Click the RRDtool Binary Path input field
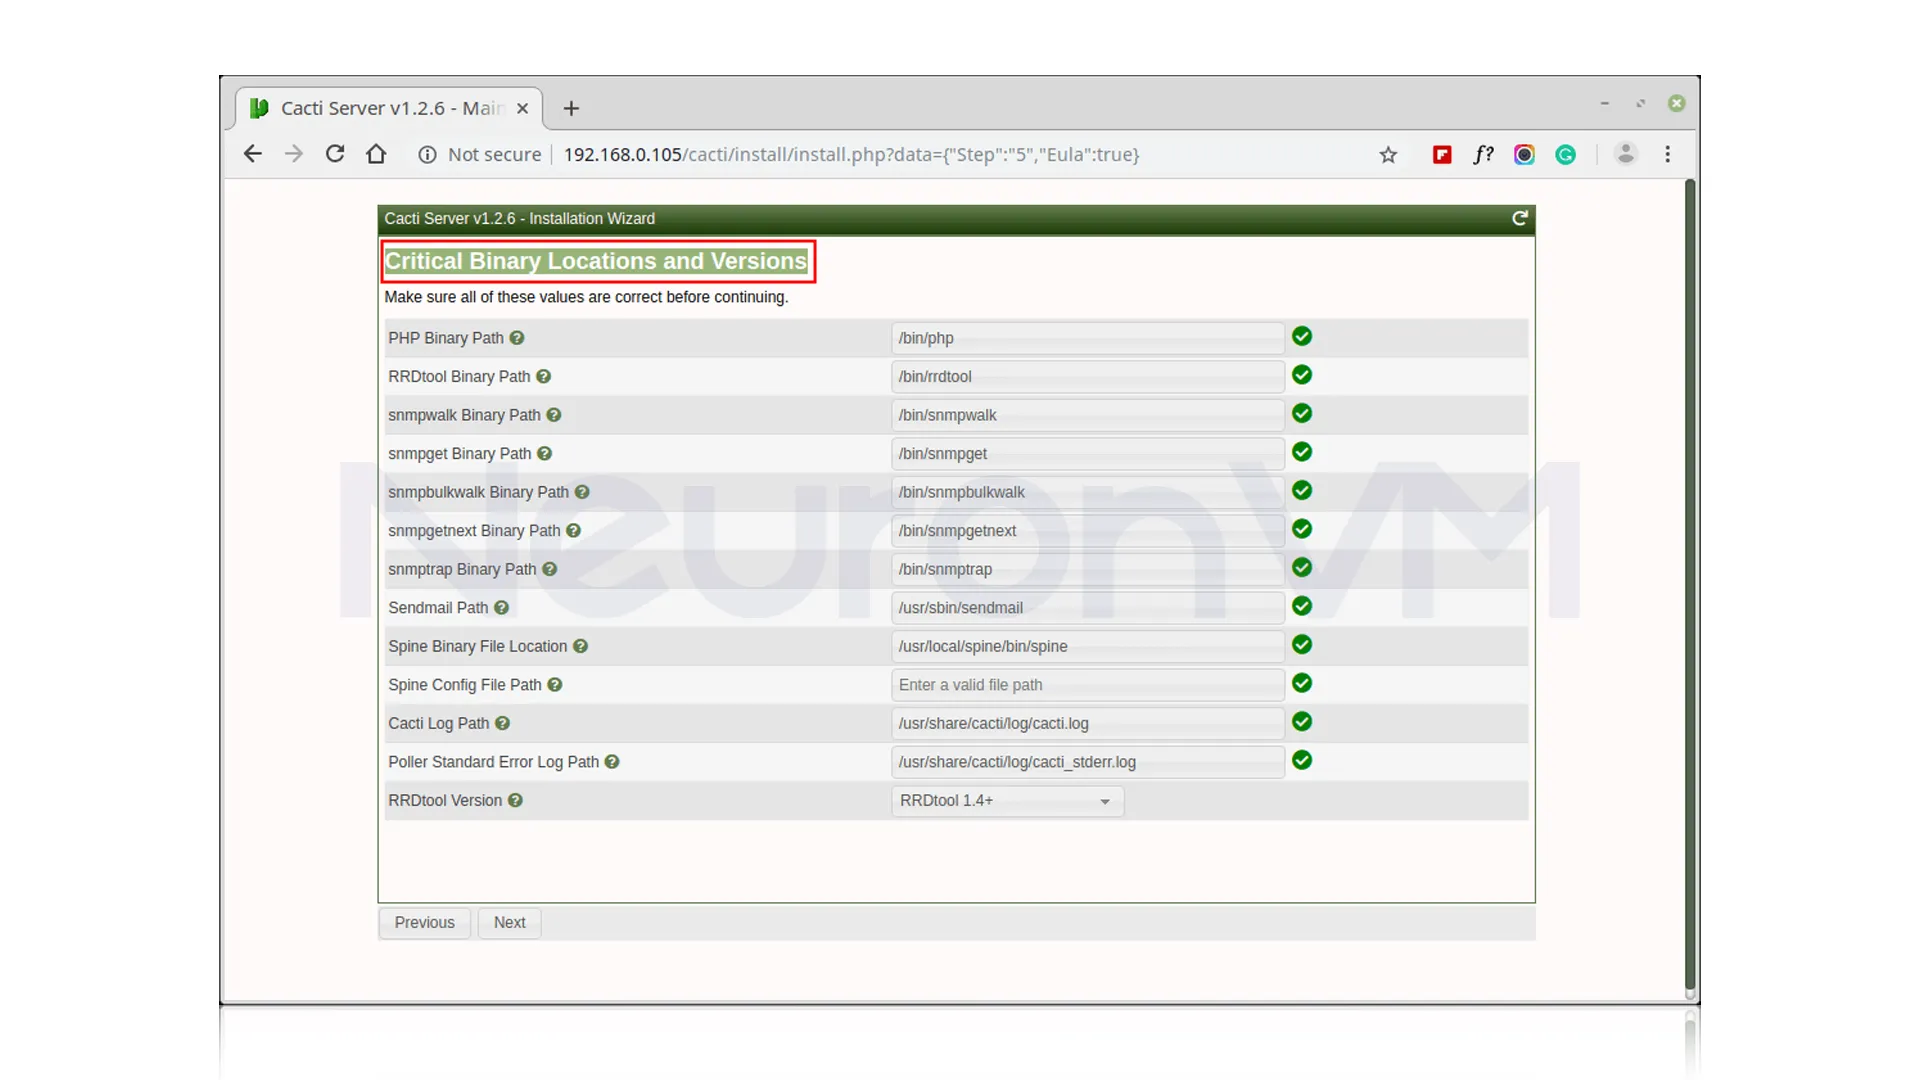Viewport: 1920px width, 1080px height. point(1087,376)
